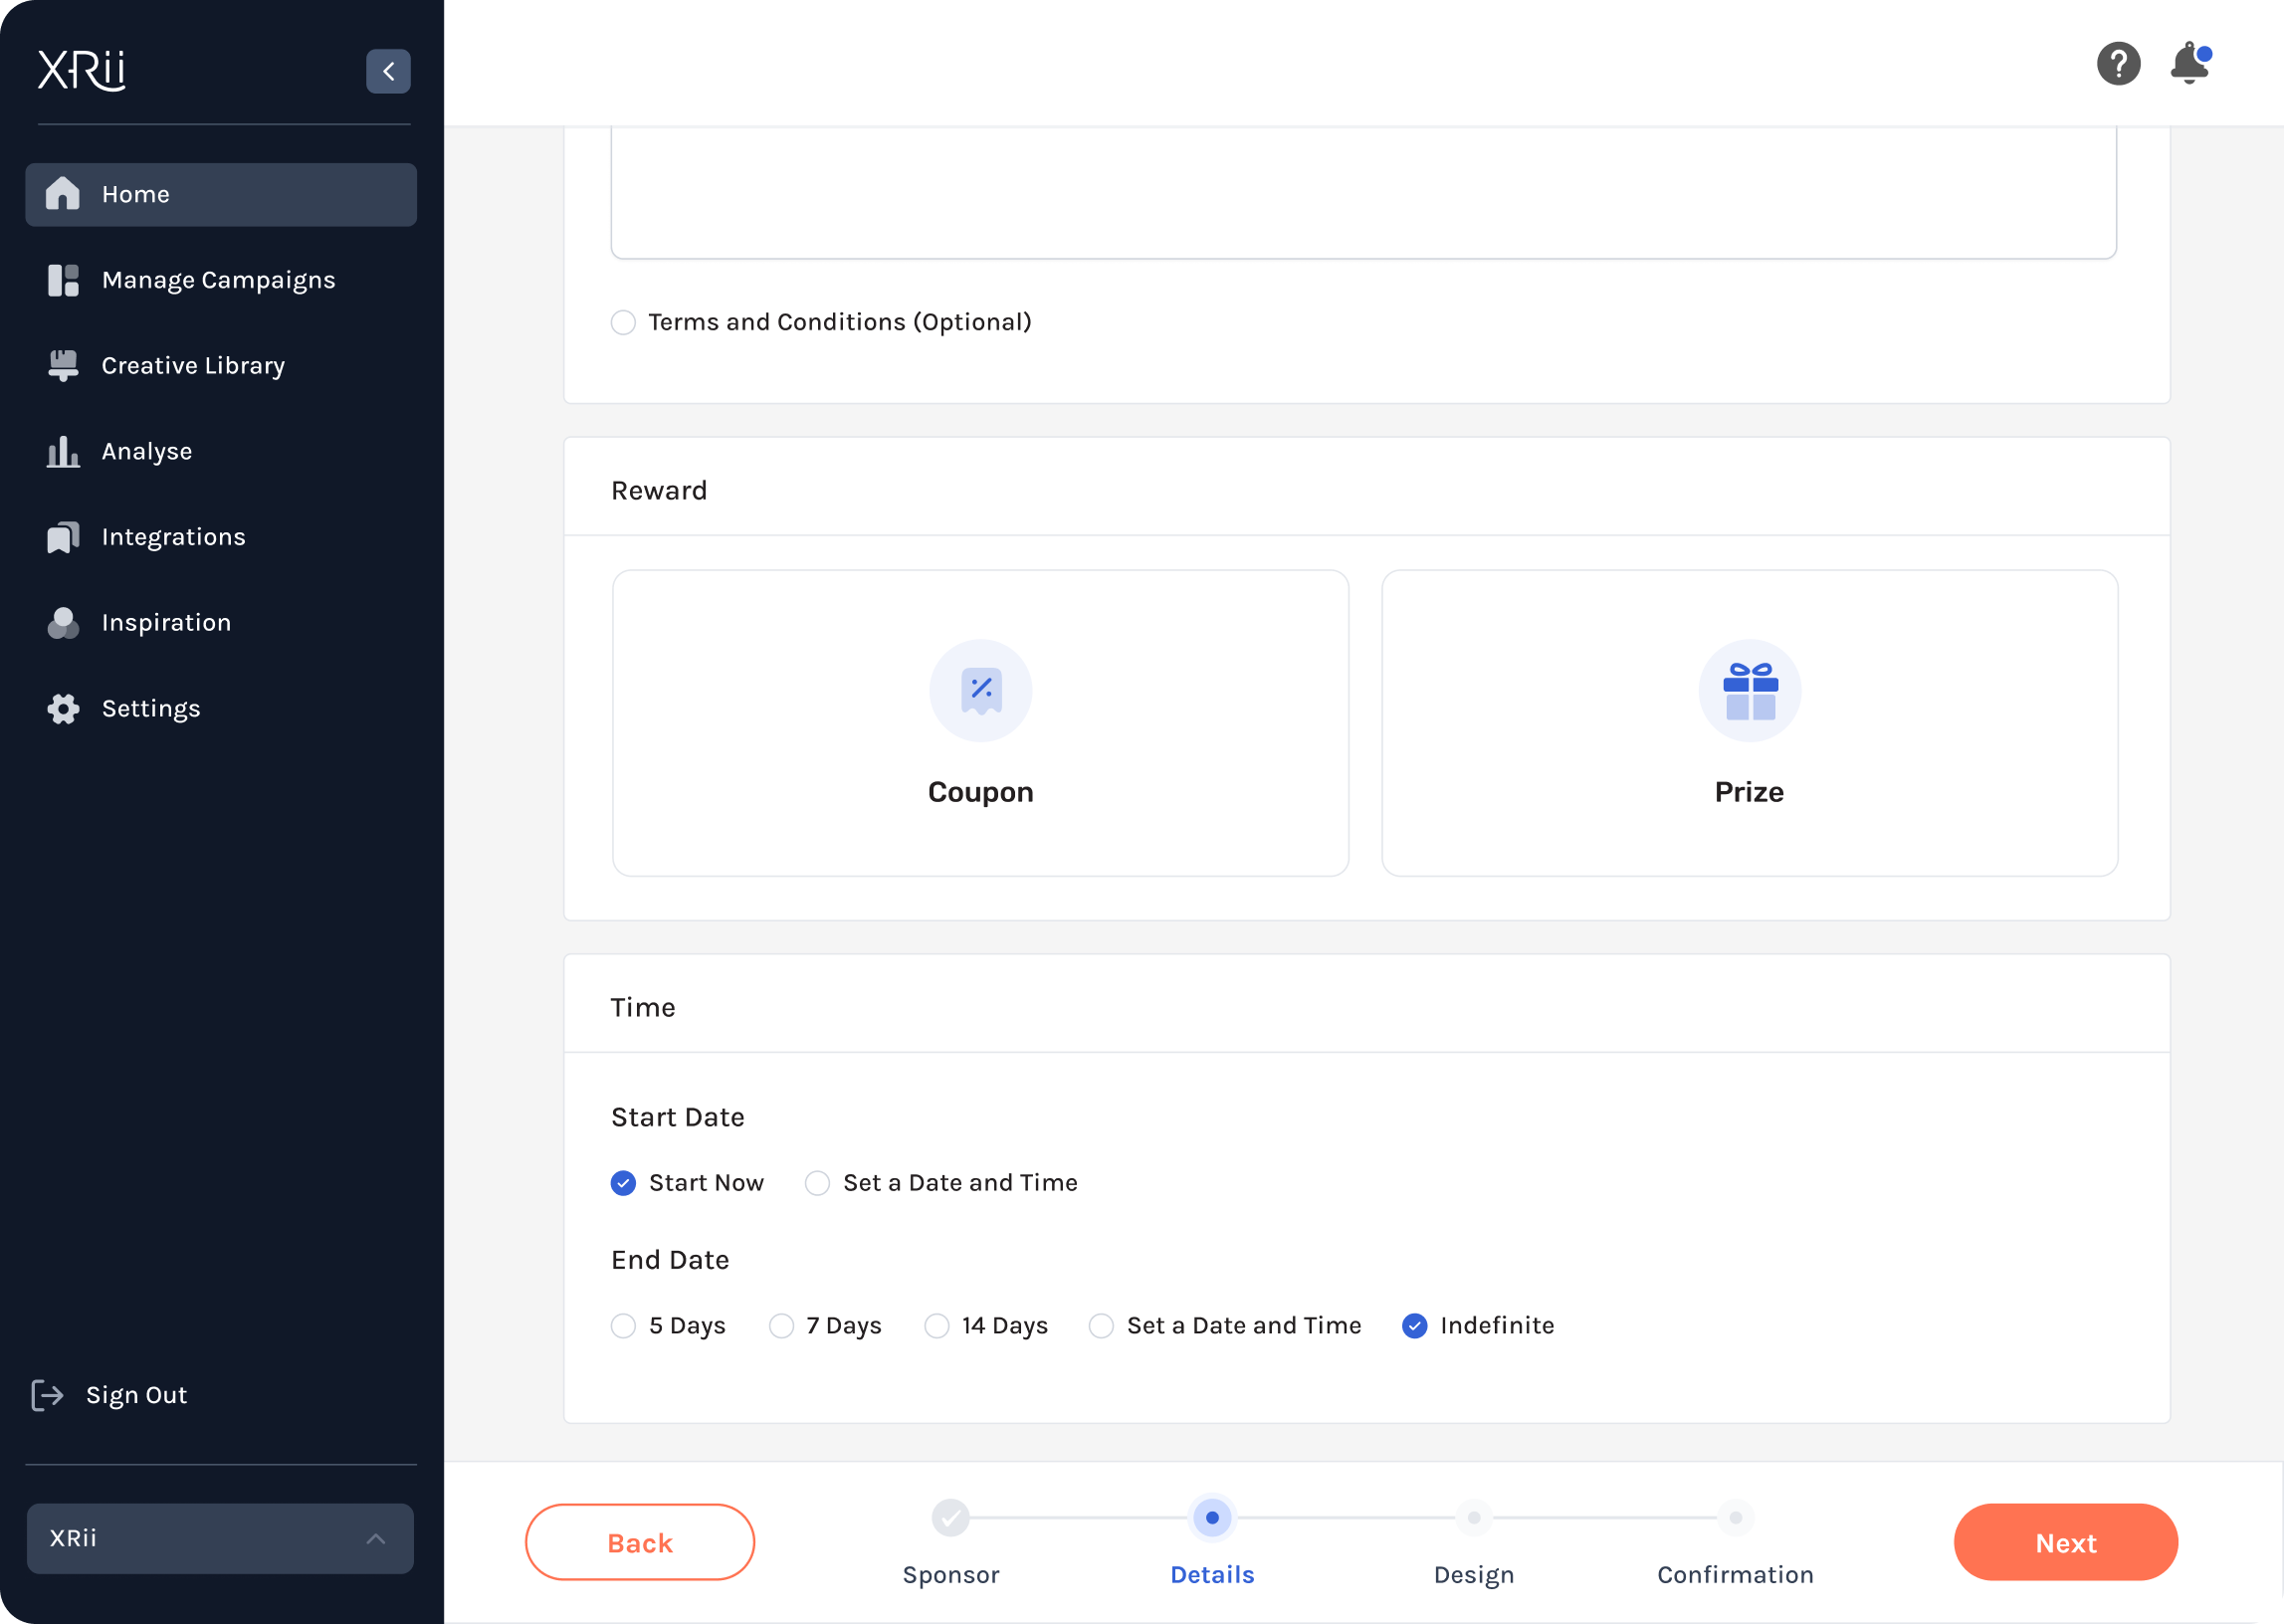Click the Sign Out arrow icon
2284x1624 pixels.
[x=47, y=1395]
